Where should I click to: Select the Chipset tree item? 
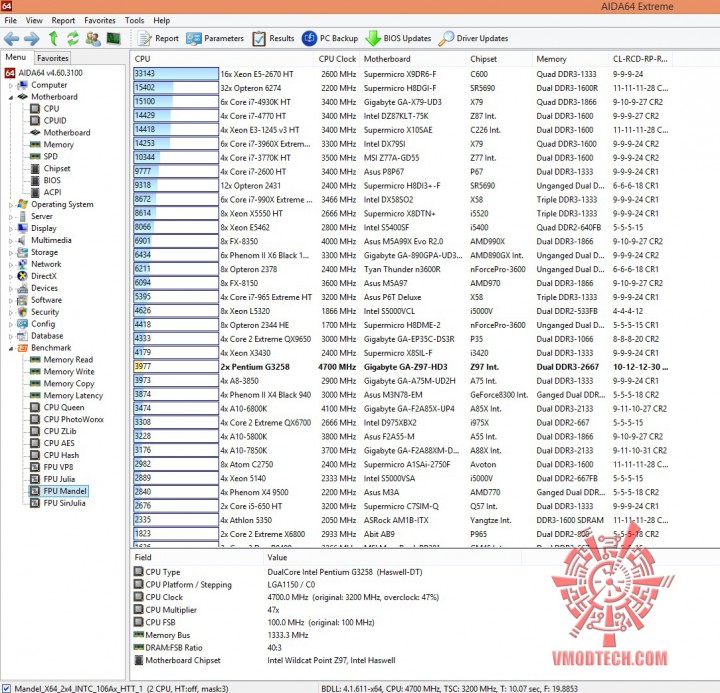(51, 168)
